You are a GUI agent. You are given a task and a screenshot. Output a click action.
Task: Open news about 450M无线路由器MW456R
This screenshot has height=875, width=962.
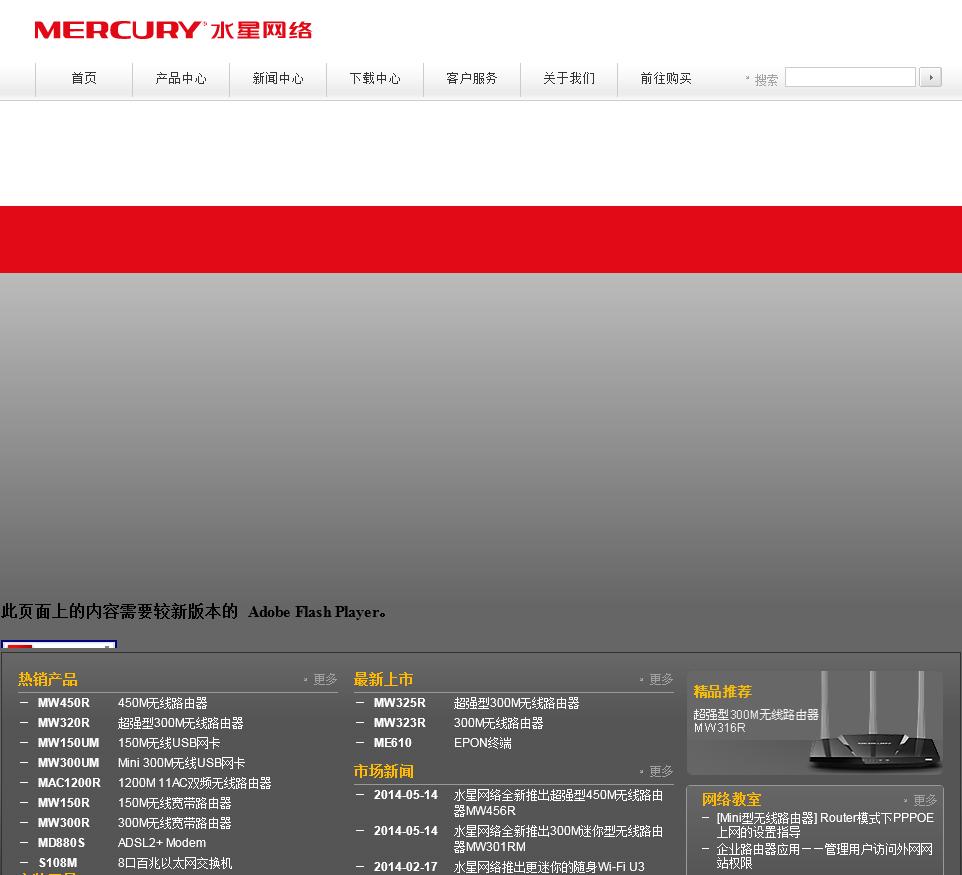[x=558, y=803]
